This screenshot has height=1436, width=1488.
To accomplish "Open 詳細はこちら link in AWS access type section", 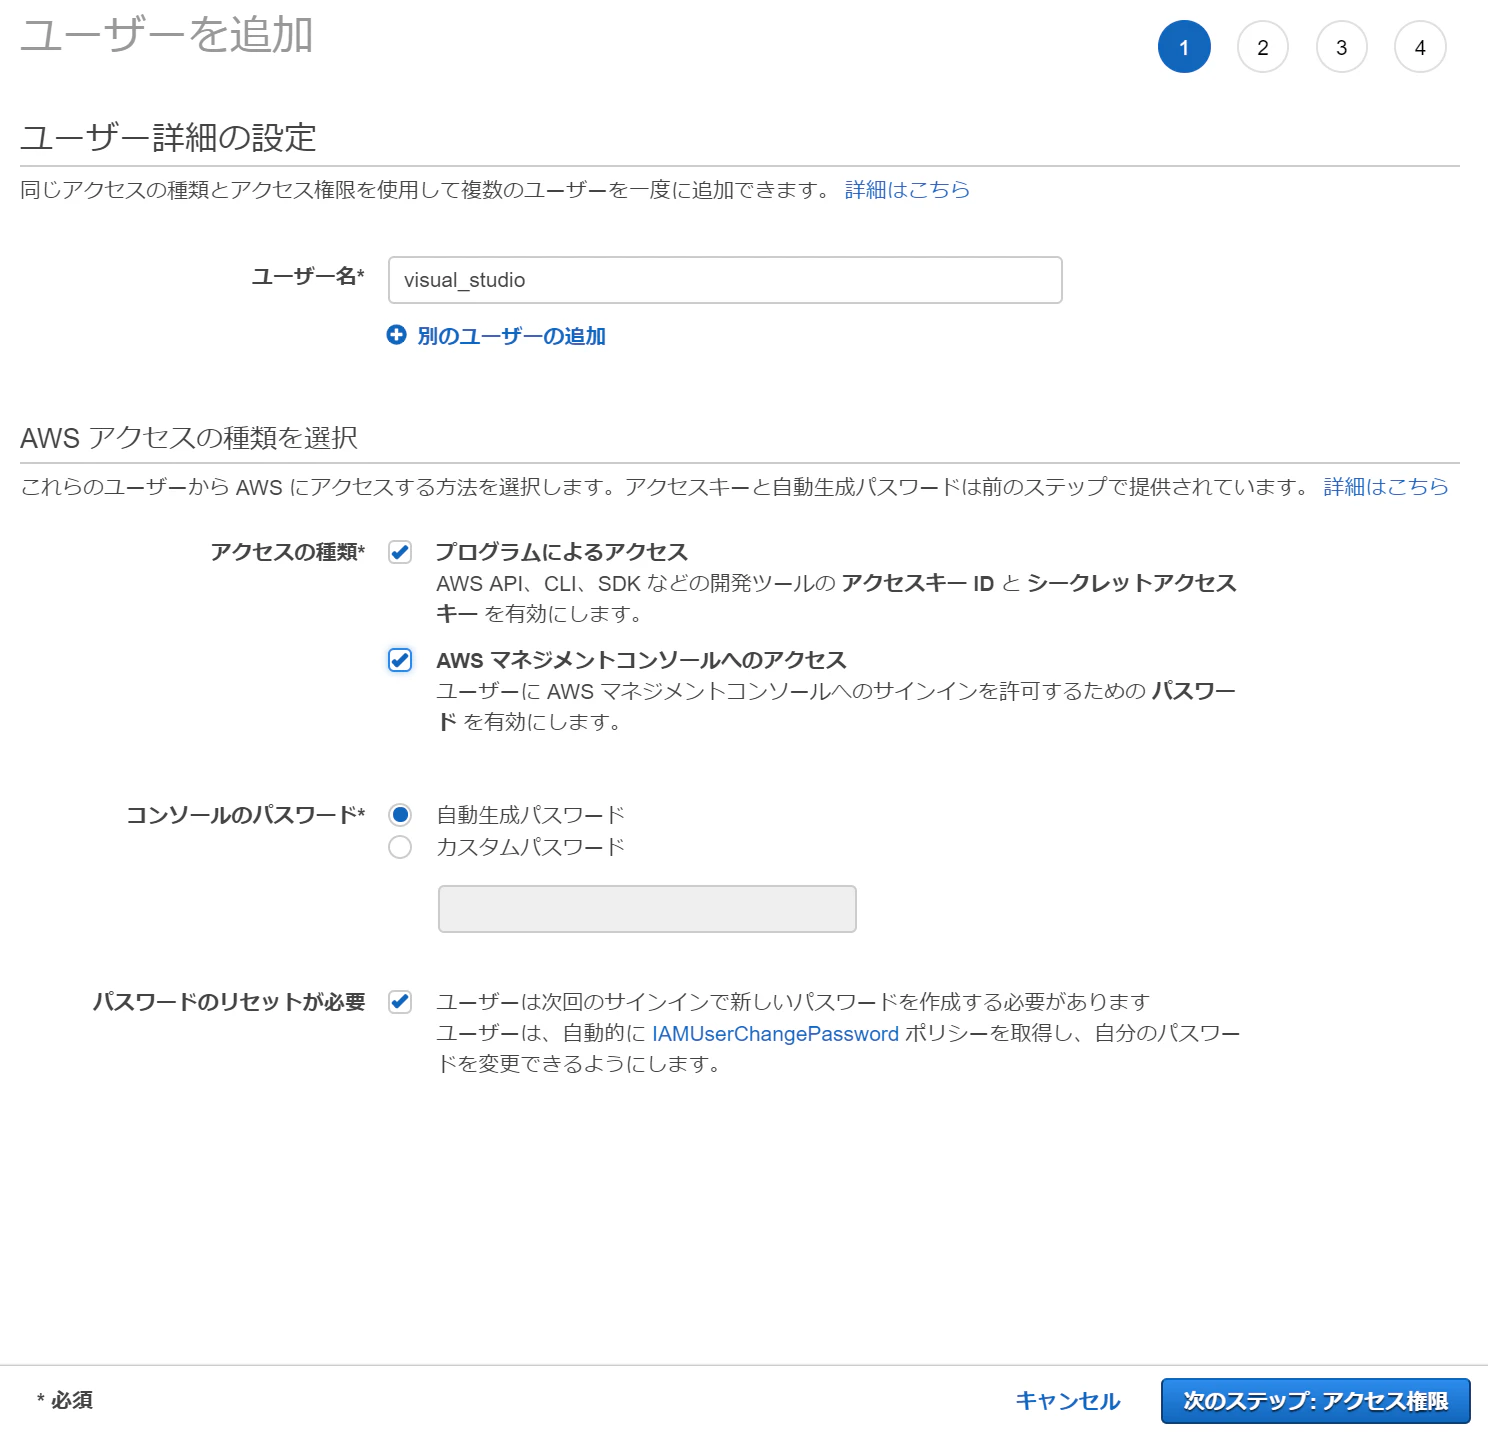I will 1386,487.
